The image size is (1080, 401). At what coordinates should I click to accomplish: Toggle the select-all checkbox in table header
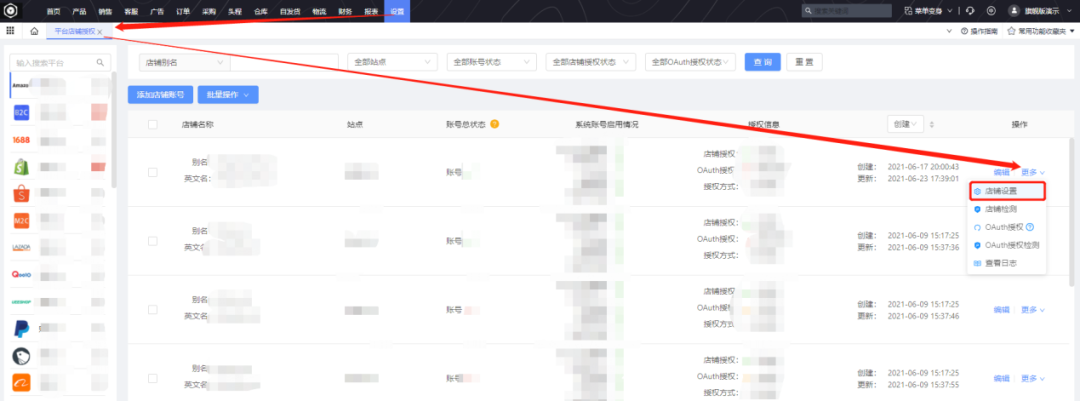153,125
